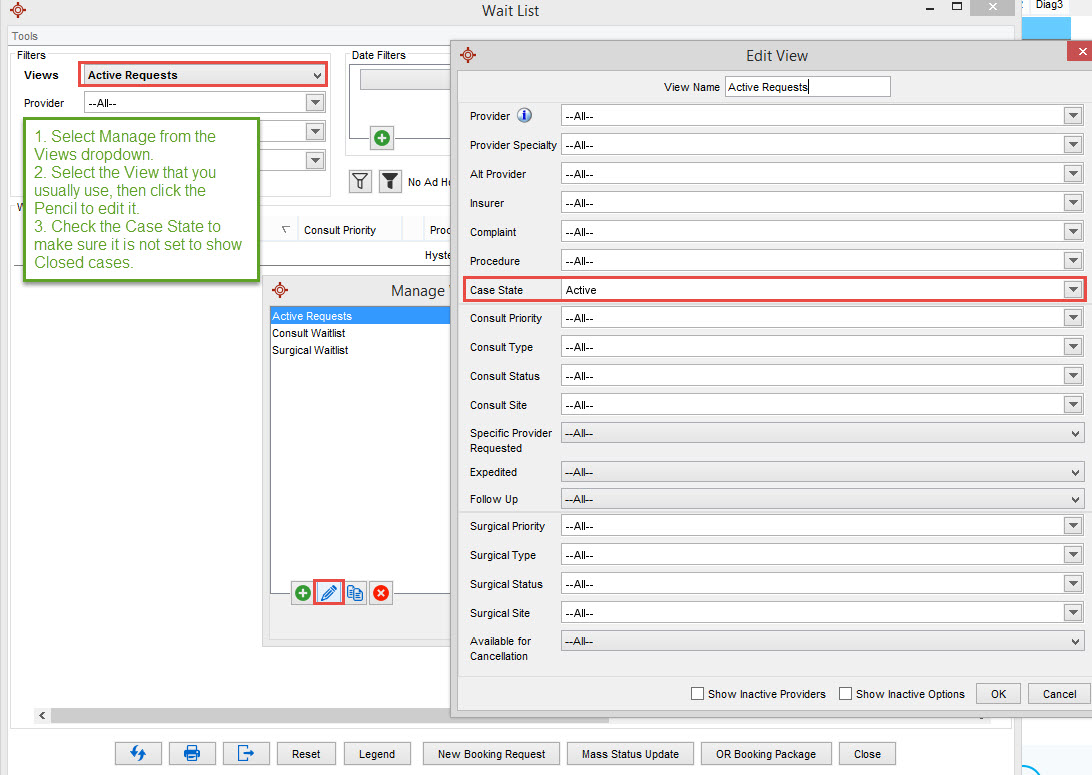Click the info icon beside Provider
Screen dimensions: 1092x775
click(x=524, y=116)
